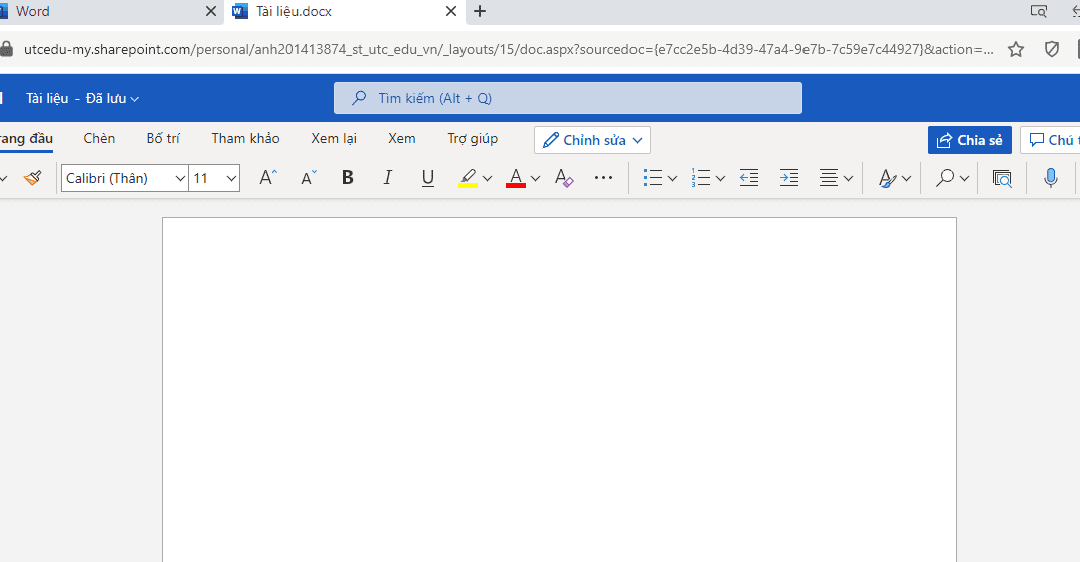This screenshot has height=562, width=1080.
Task: Open the comments button
Action: 1050,140
